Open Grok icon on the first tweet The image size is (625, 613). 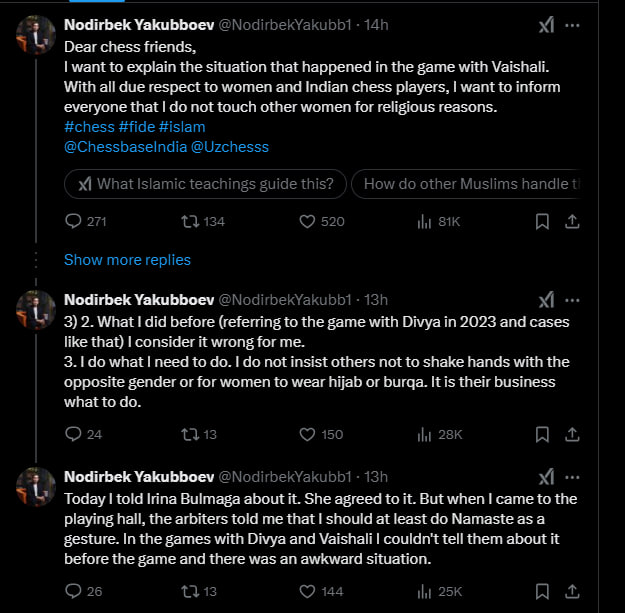546,24
